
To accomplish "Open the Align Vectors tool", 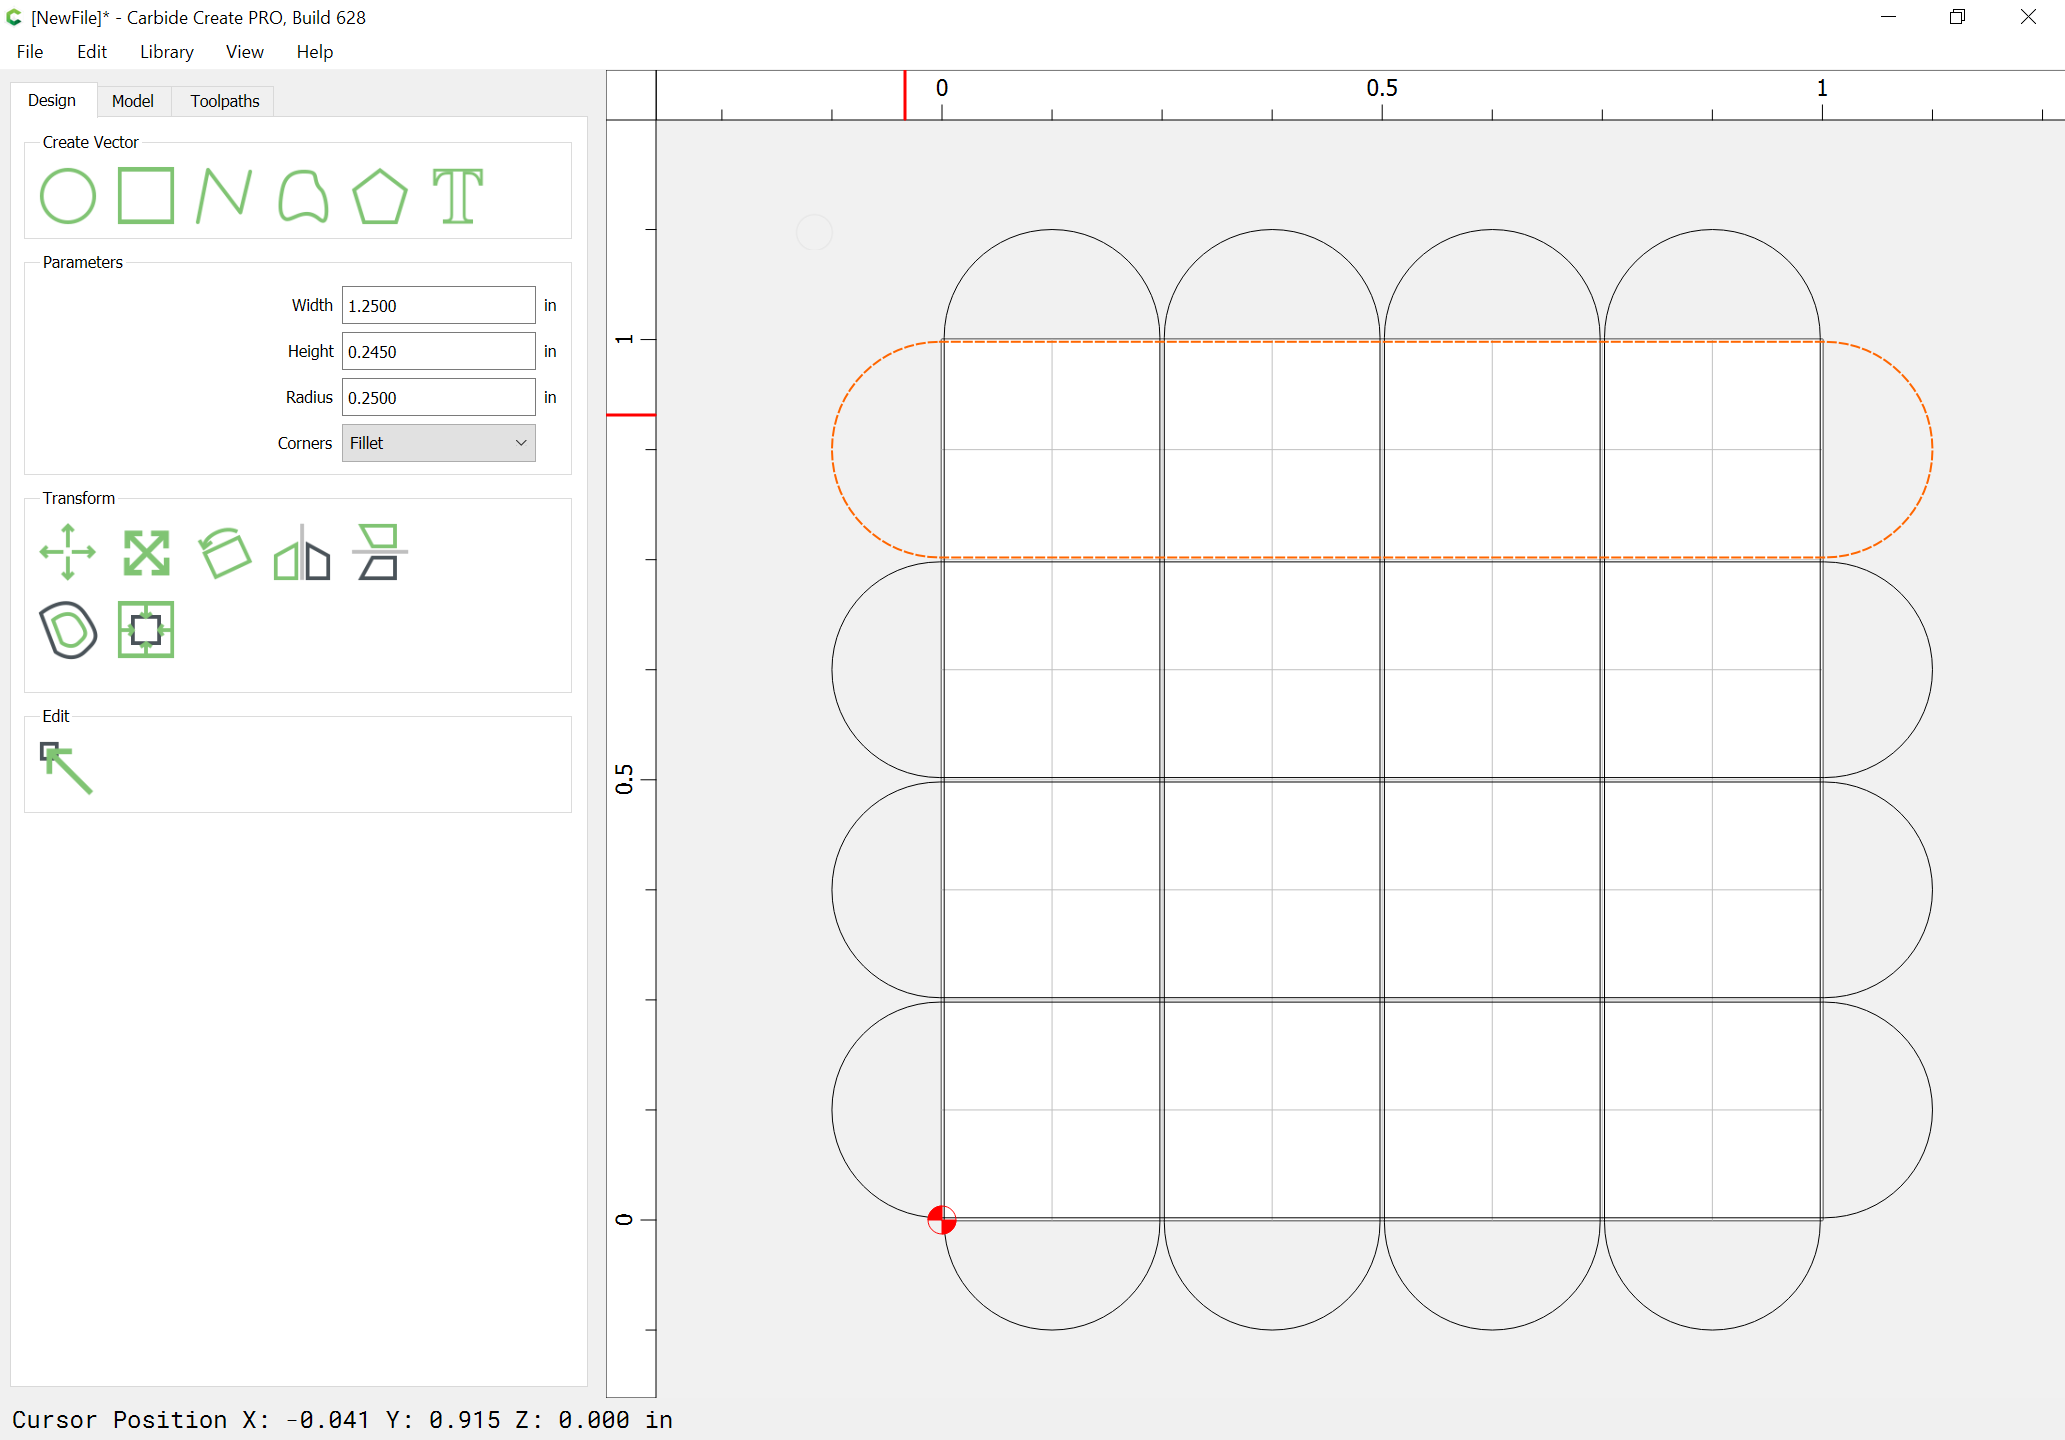I will [146, 630].
